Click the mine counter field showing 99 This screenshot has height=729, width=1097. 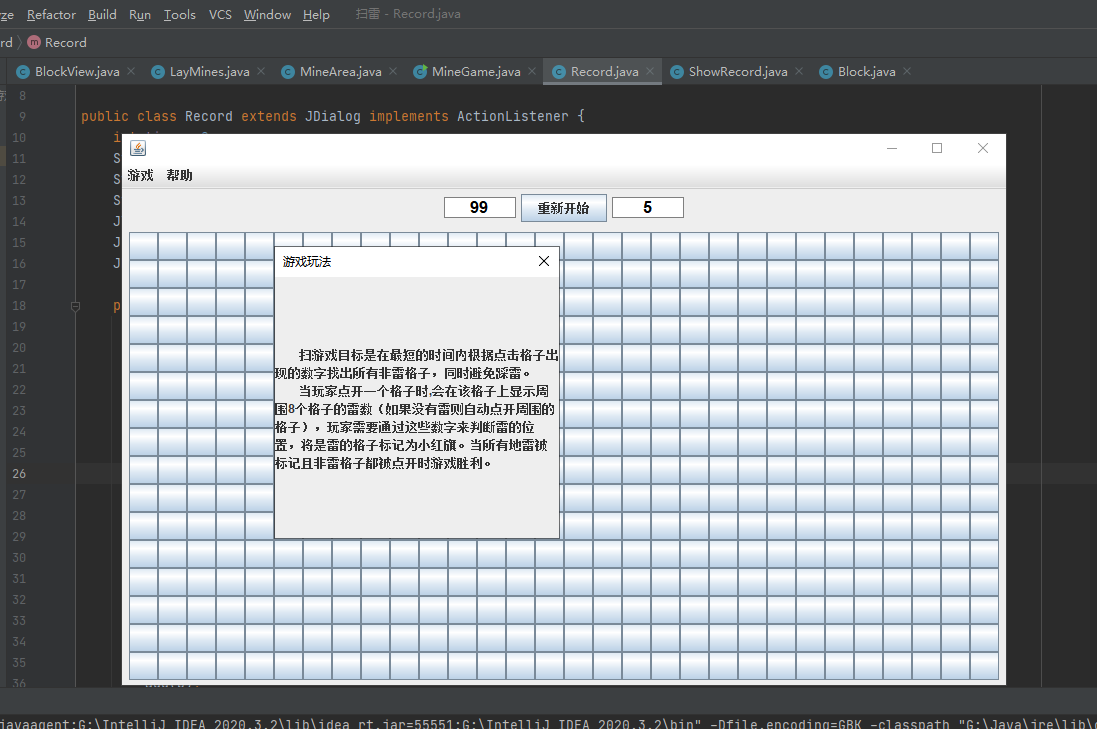click(x=479, y=208)
